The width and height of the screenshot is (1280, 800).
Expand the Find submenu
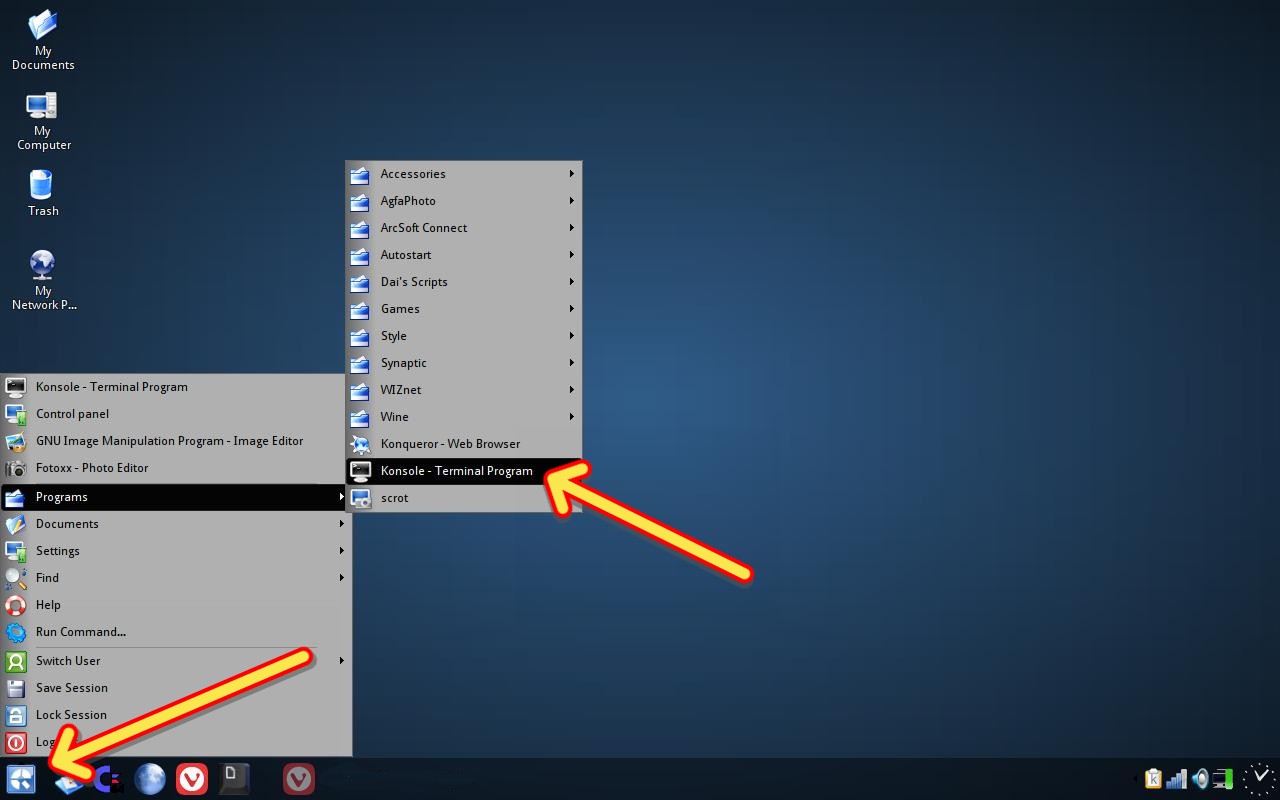(x=176, y=578)
